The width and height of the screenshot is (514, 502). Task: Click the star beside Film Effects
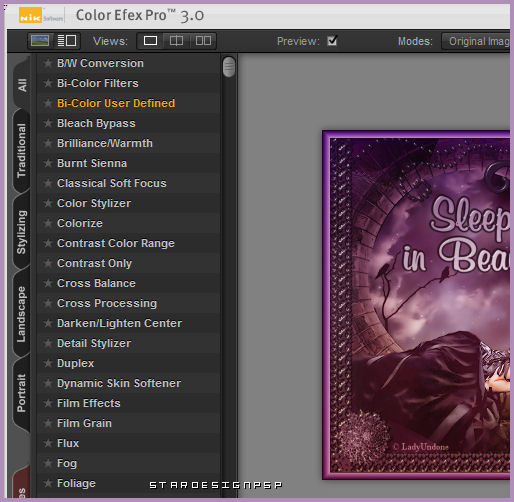pos(48,403)
